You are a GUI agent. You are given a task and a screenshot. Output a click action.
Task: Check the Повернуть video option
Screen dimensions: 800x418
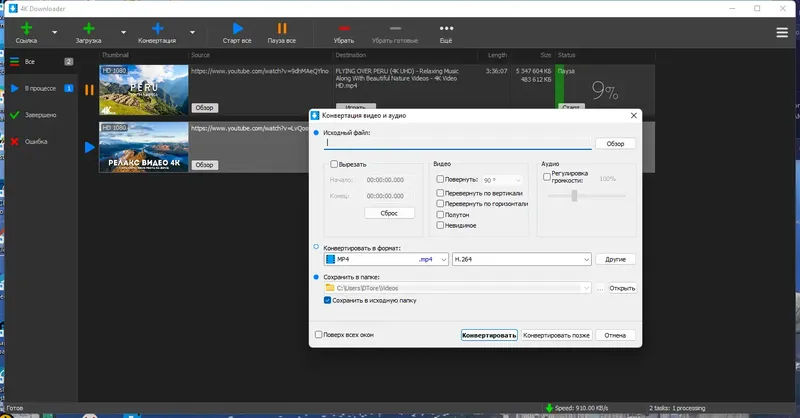[440, 179]
